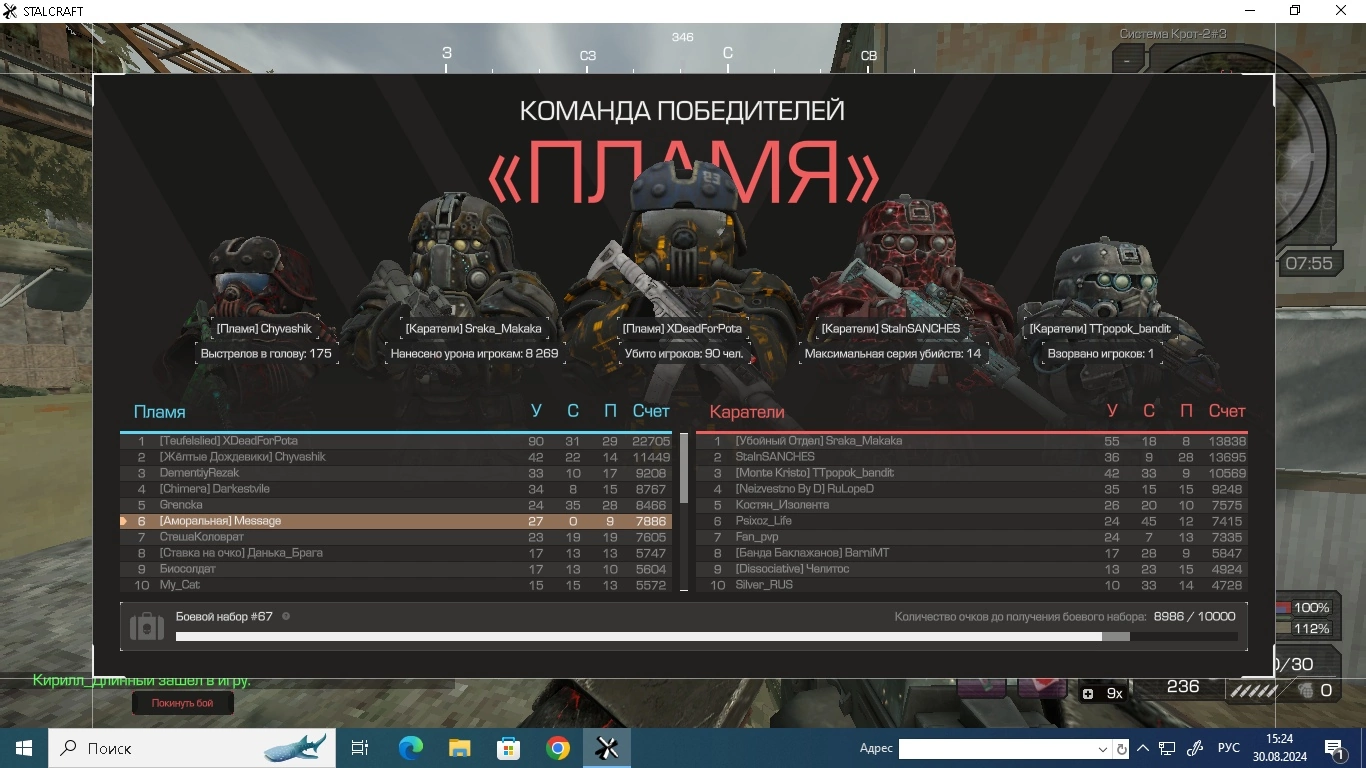Select row [Жёлтые Дождевики] Chyvashik
The image size is (1366, 768).
coord(396,457)
